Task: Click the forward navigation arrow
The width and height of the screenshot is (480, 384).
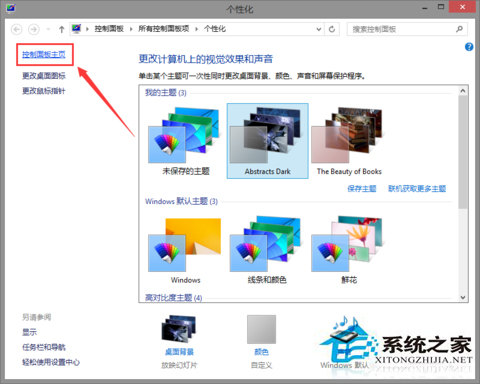Action: (x=33, y=29)
